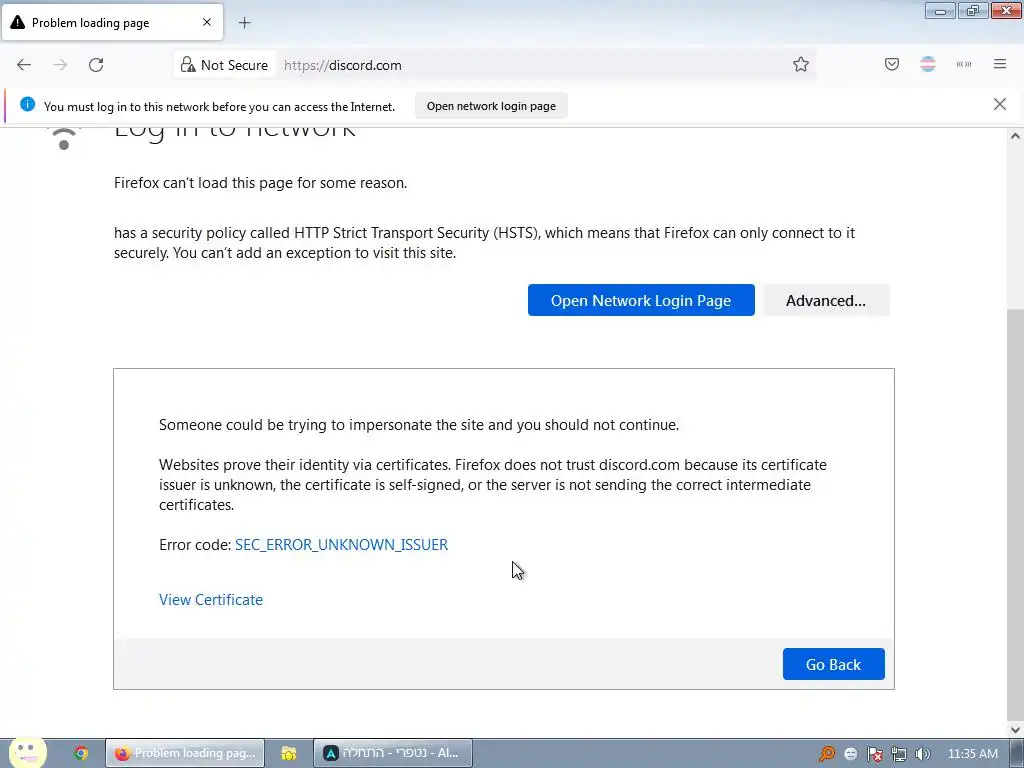
Task: Open the Firefox hamburger menu
Action: 1000,64
